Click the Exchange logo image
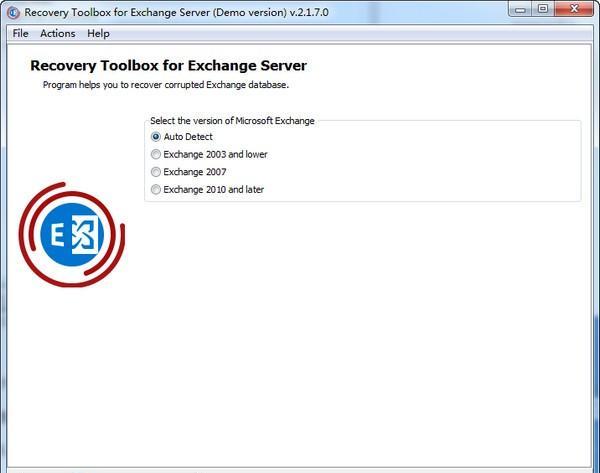 coord(72,235)
